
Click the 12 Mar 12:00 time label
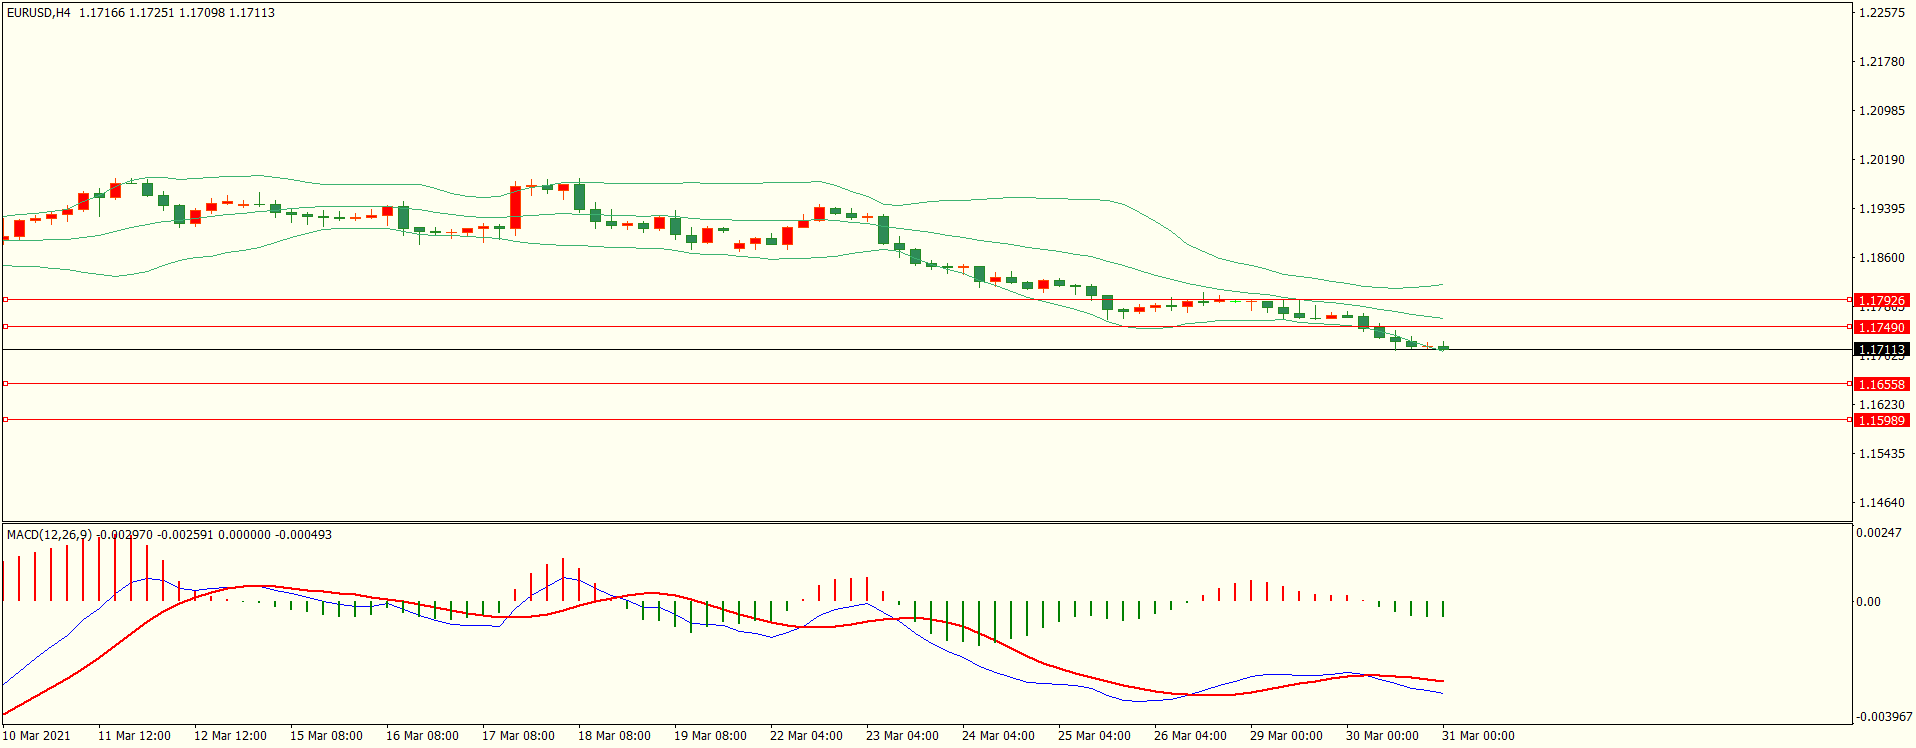pyautogui.click(x=230, y=736)
